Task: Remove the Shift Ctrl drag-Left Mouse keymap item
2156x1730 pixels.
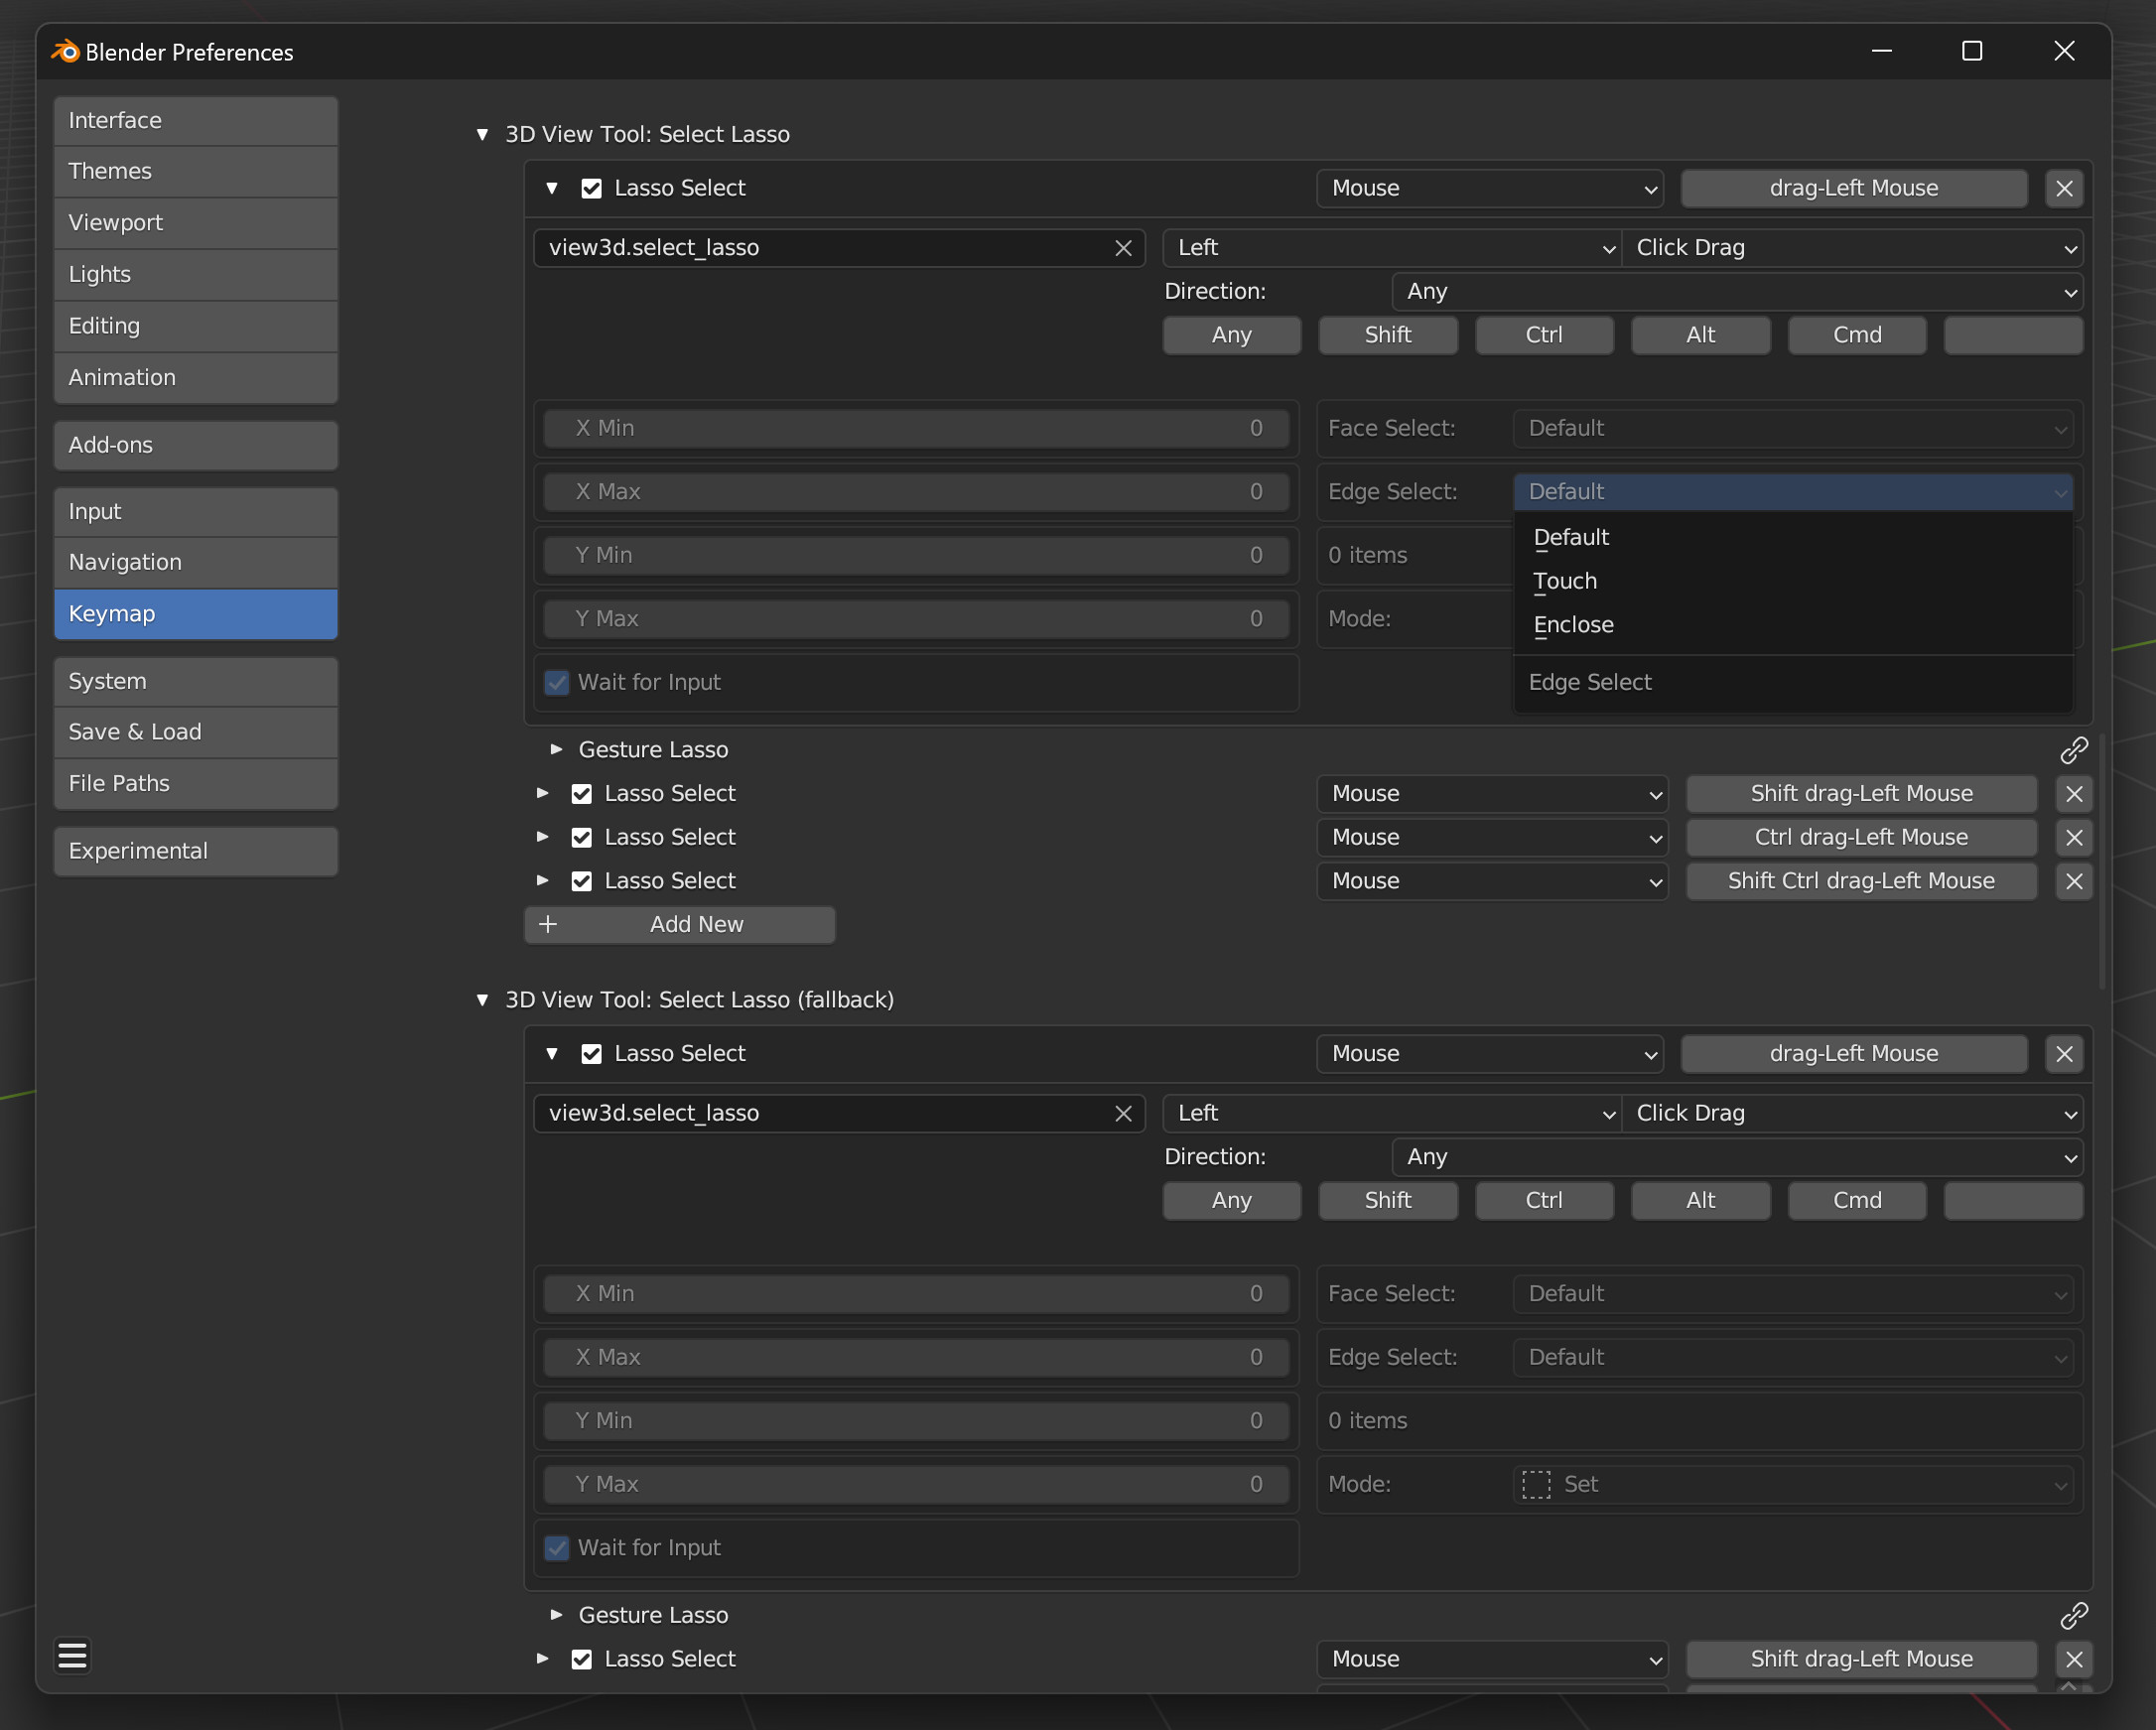Action: coord(2073,882)
